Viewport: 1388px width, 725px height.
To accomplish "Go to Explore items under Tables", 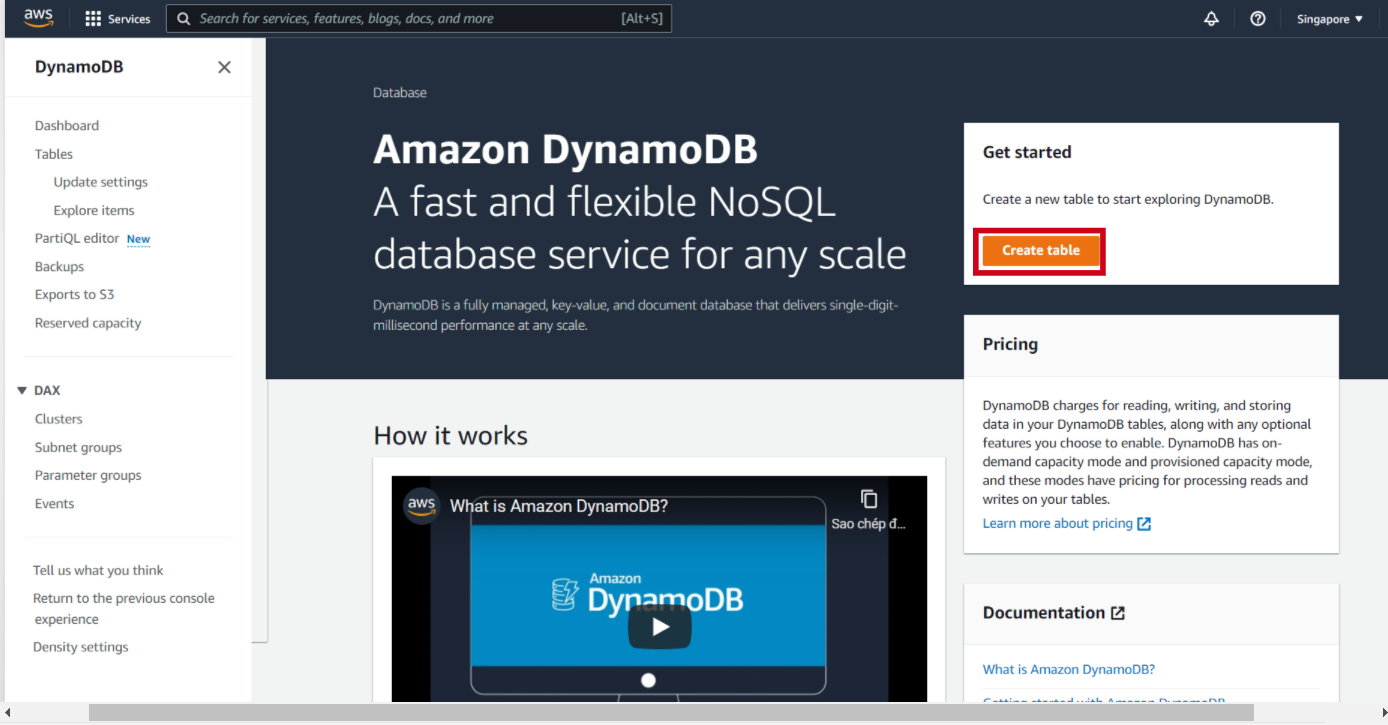I will coord(94,210).
